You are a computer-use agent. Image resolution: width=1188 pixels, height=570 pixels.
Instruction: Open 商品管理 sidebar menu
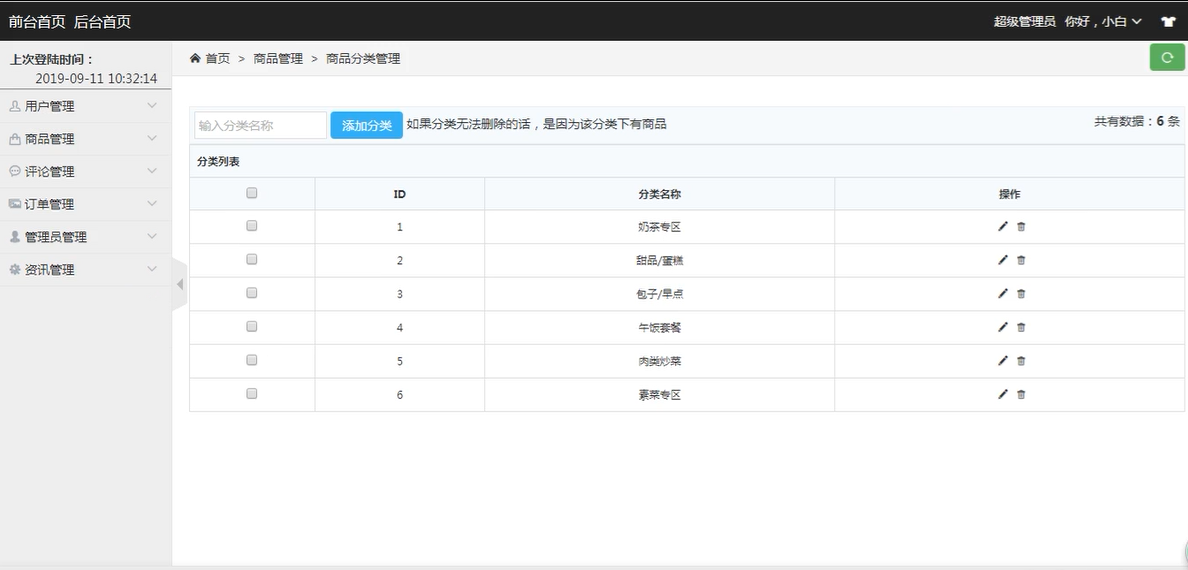click(85, 139)
